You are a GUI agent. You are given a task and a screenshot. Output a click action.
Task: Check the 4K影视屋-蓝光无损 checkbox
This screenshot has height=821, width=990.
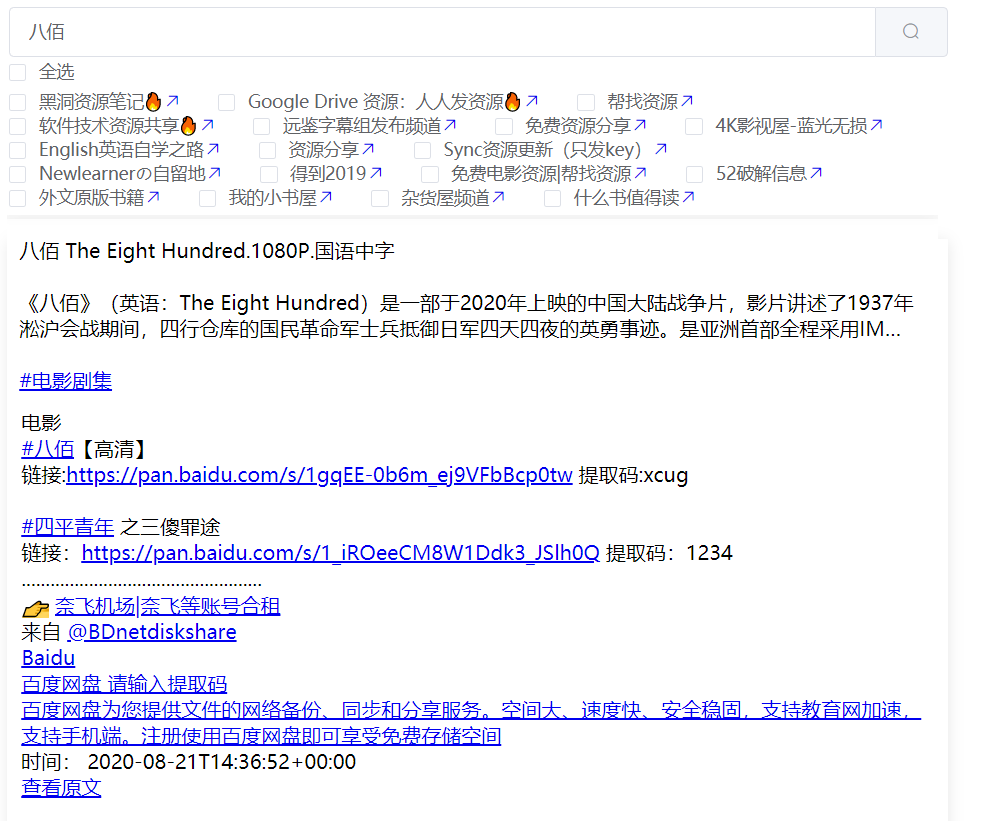[x=694, y=126]
